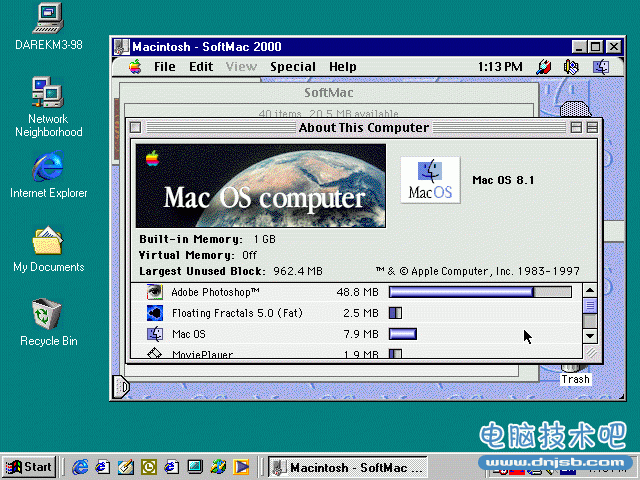Open the Help menu
The height and width of the screenshot is (480, 640).
click(343, 67)
